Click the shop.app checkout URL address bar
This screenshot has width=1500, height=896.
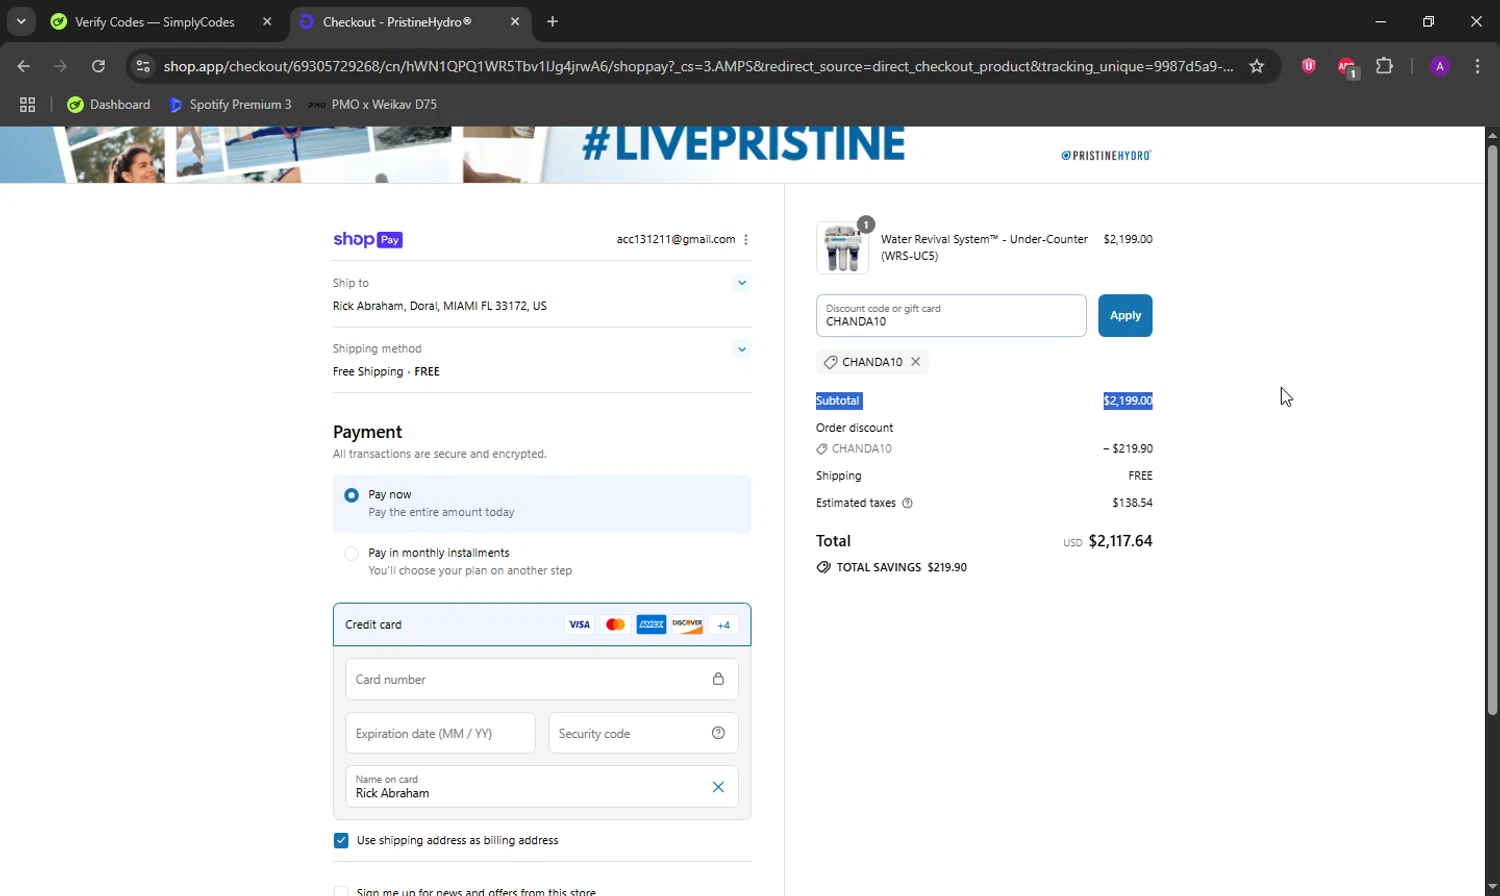tap(698, 66)
